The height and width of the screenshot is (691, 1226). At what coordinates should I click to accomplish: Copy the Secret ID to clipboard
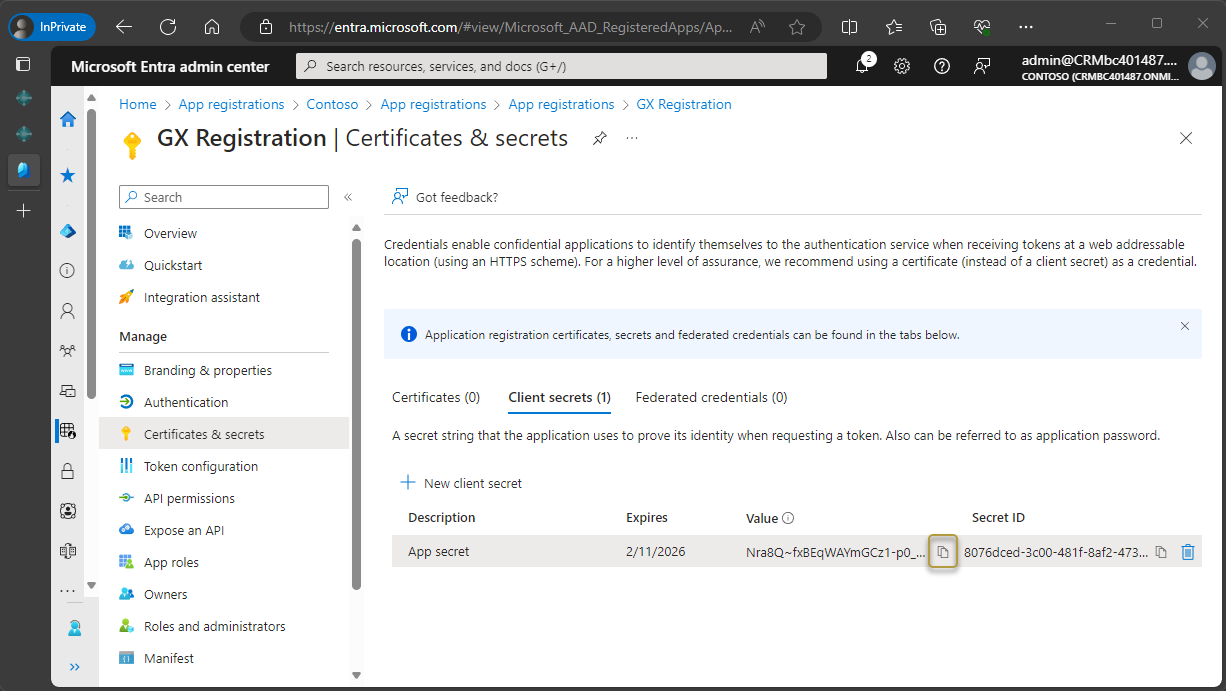click(1161, 552)
